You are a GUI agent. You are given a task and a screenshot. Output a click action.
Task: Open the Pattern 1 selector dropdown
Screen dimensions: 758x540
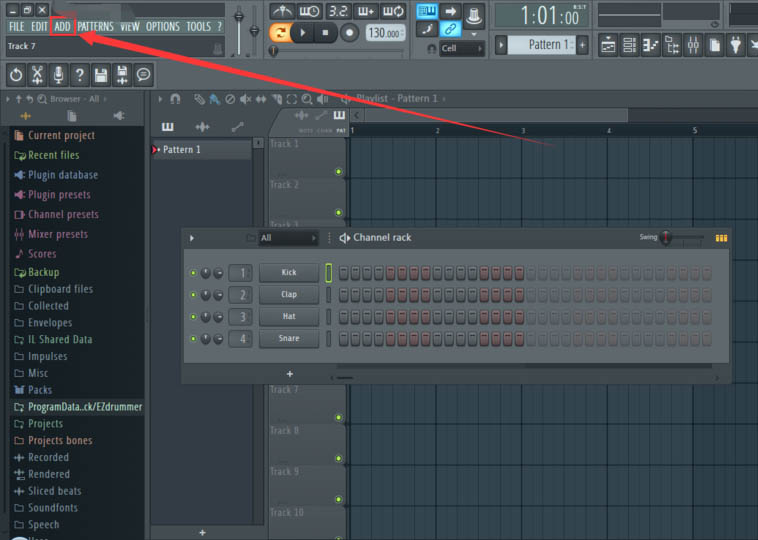click(541, 45)
